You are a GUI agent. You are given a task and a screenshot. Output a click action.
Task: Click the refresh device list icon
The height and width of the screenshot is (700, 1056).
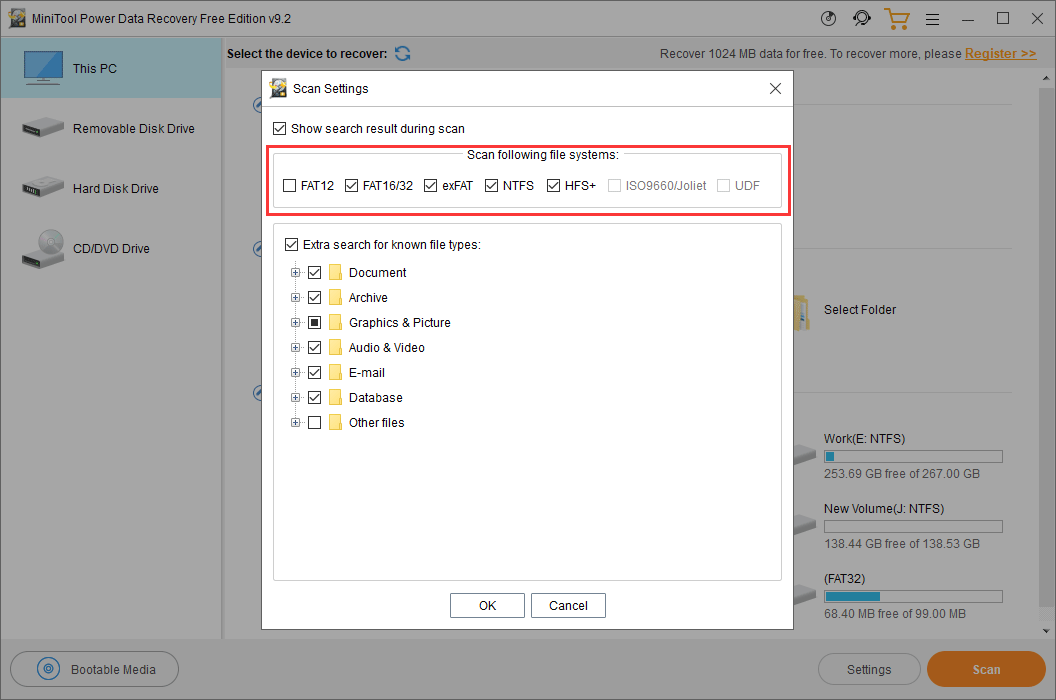(x=402, y=54)
